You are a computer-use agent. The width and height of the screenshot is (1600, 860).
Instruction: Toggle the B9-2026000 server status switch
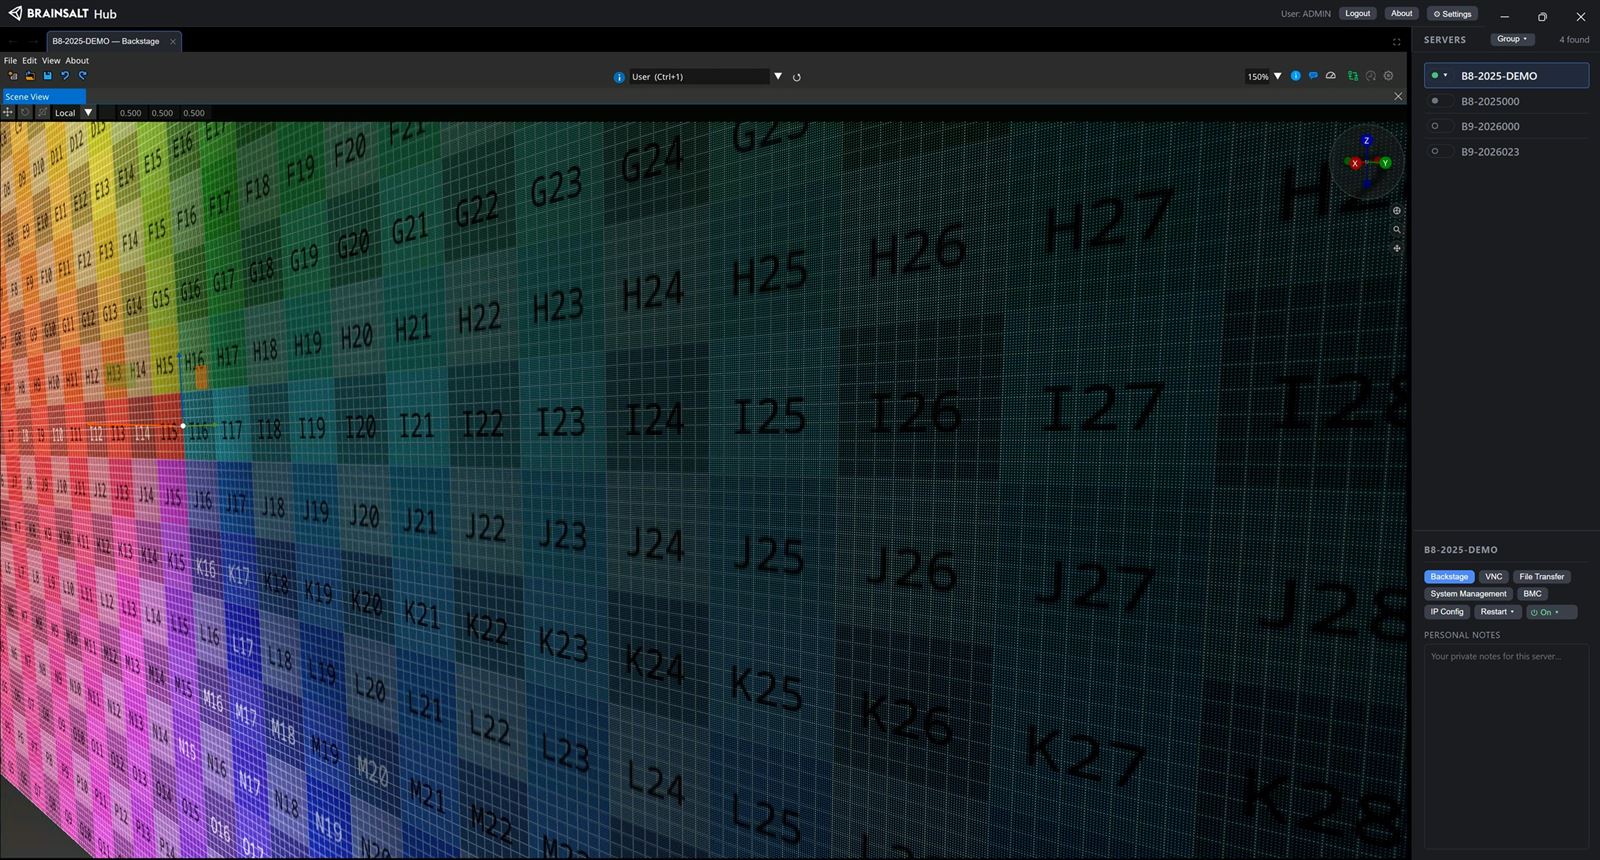tap(1440, 126)
